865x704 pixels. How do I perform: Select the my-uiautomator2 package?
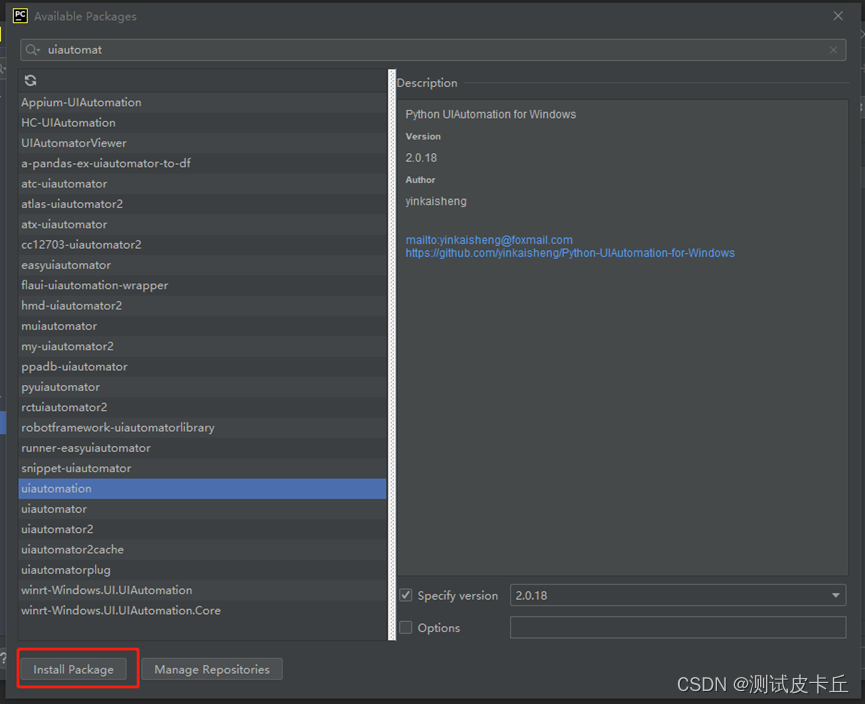pos(202,346)
